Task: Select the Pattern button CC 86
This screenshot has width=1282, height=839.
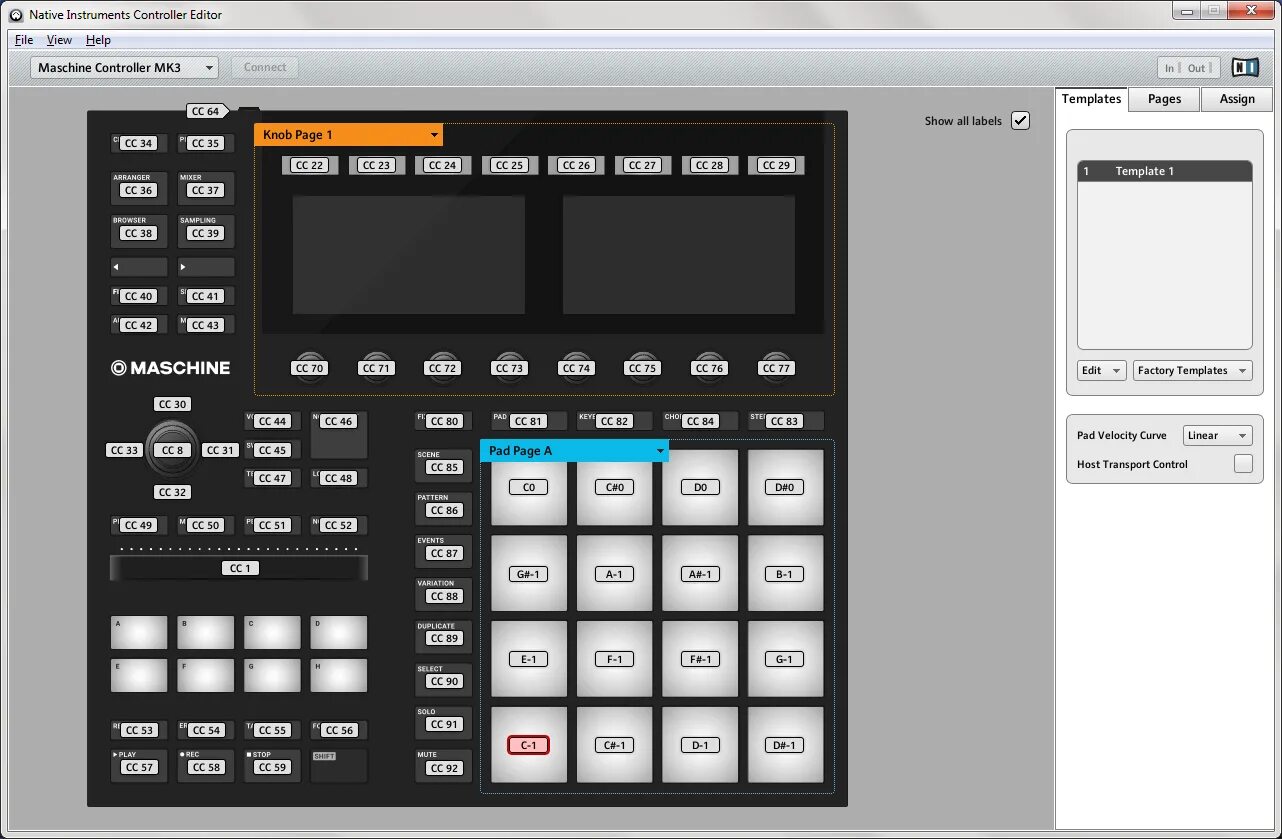Action: [x=443, y=507]
